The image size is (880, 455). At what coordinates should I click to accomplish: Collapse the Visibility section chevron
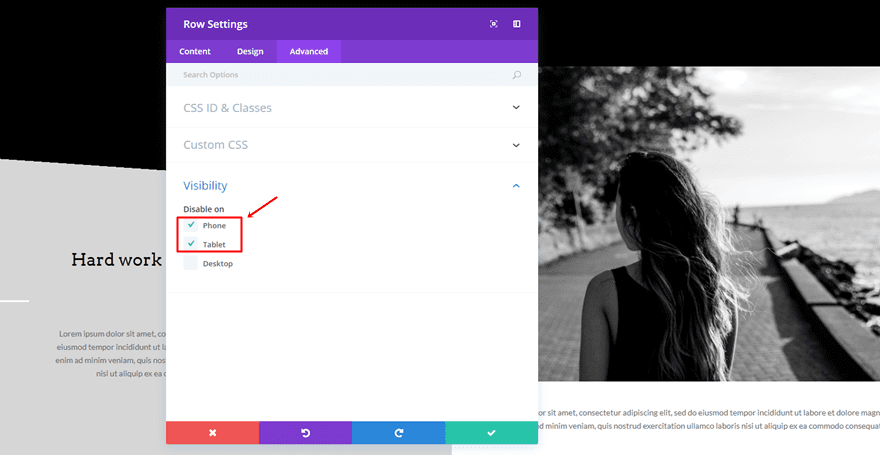coord(516,186)
